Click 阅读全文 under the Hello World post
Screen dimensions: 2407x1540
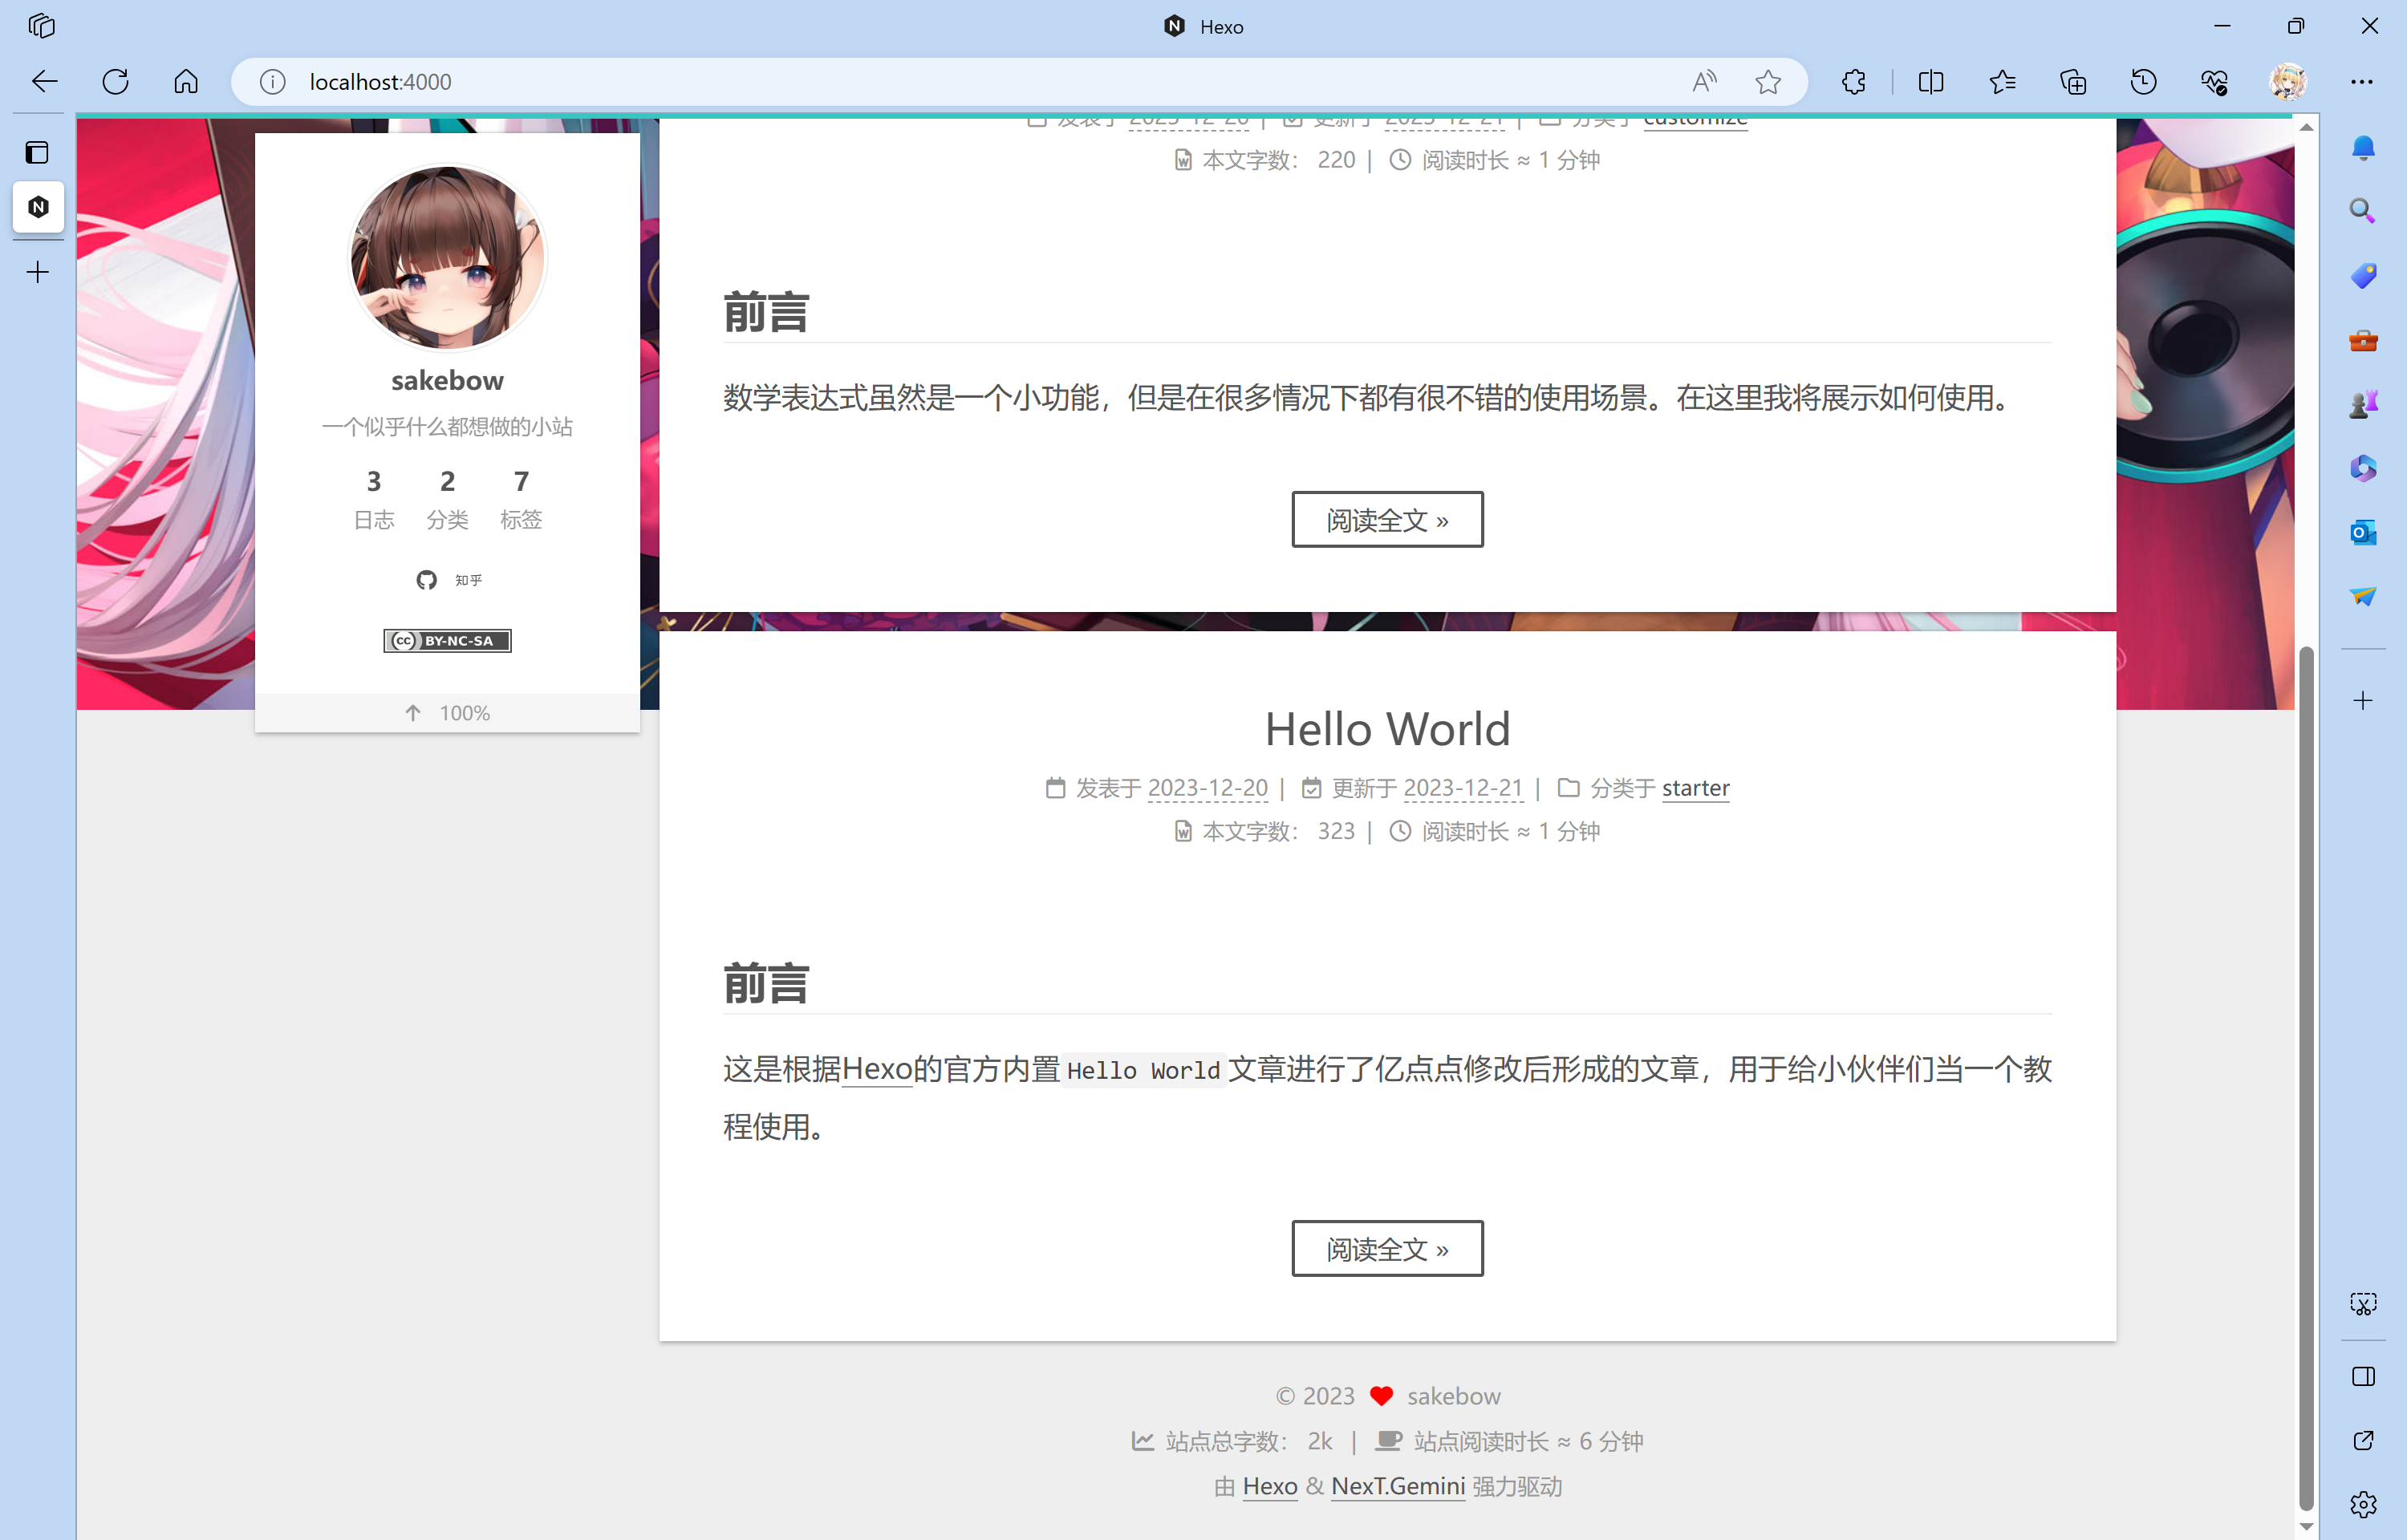point(1387,1248)
